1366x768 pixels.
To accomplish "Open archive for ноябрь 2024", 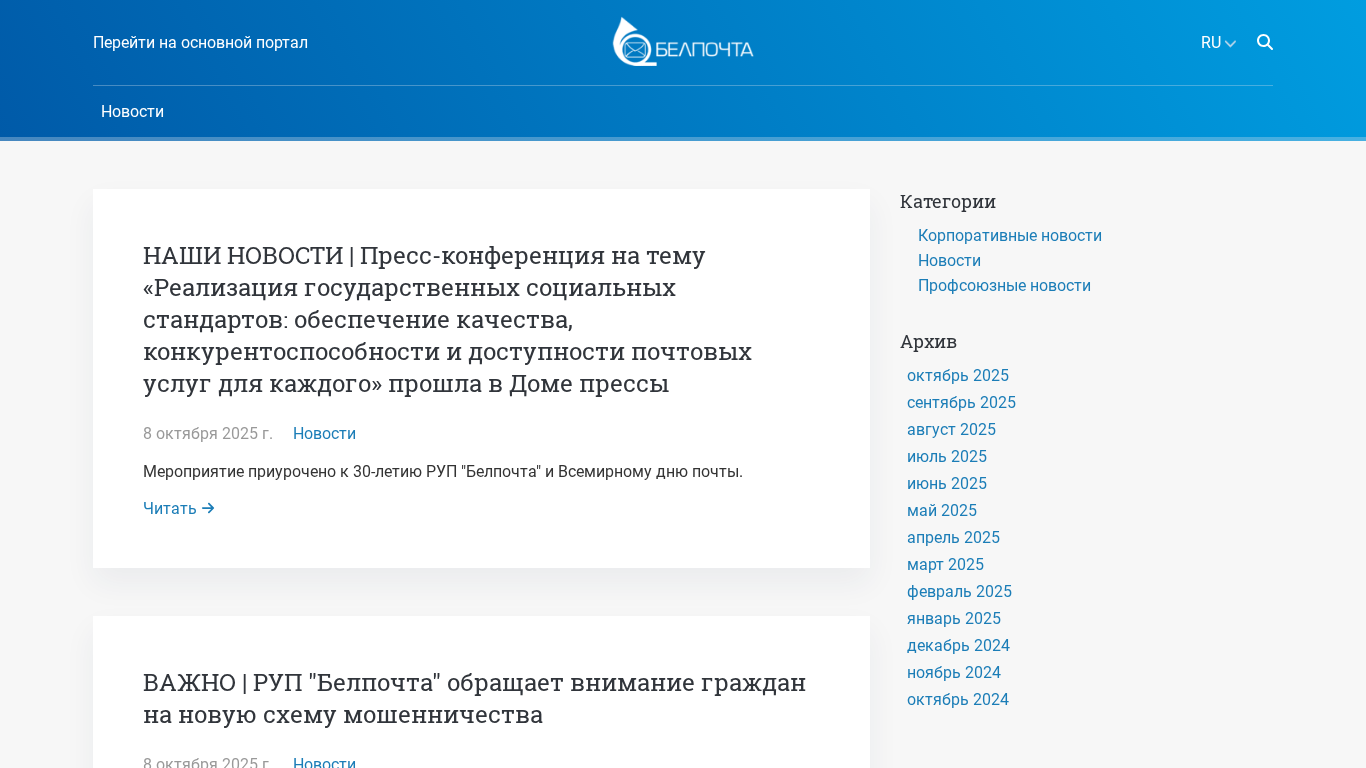I will [954, 672].
